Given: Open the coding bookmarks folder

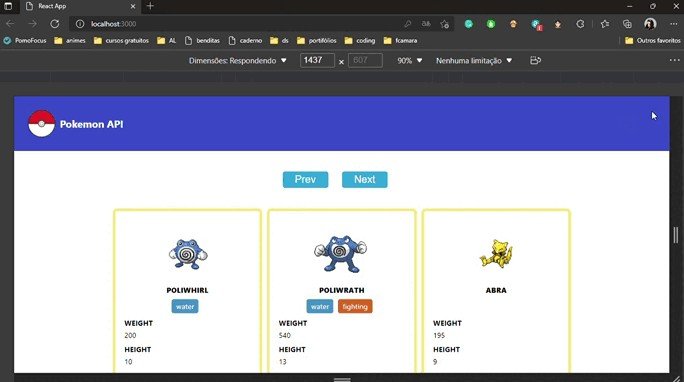Looking at the screenshot, I should [360, 41].
